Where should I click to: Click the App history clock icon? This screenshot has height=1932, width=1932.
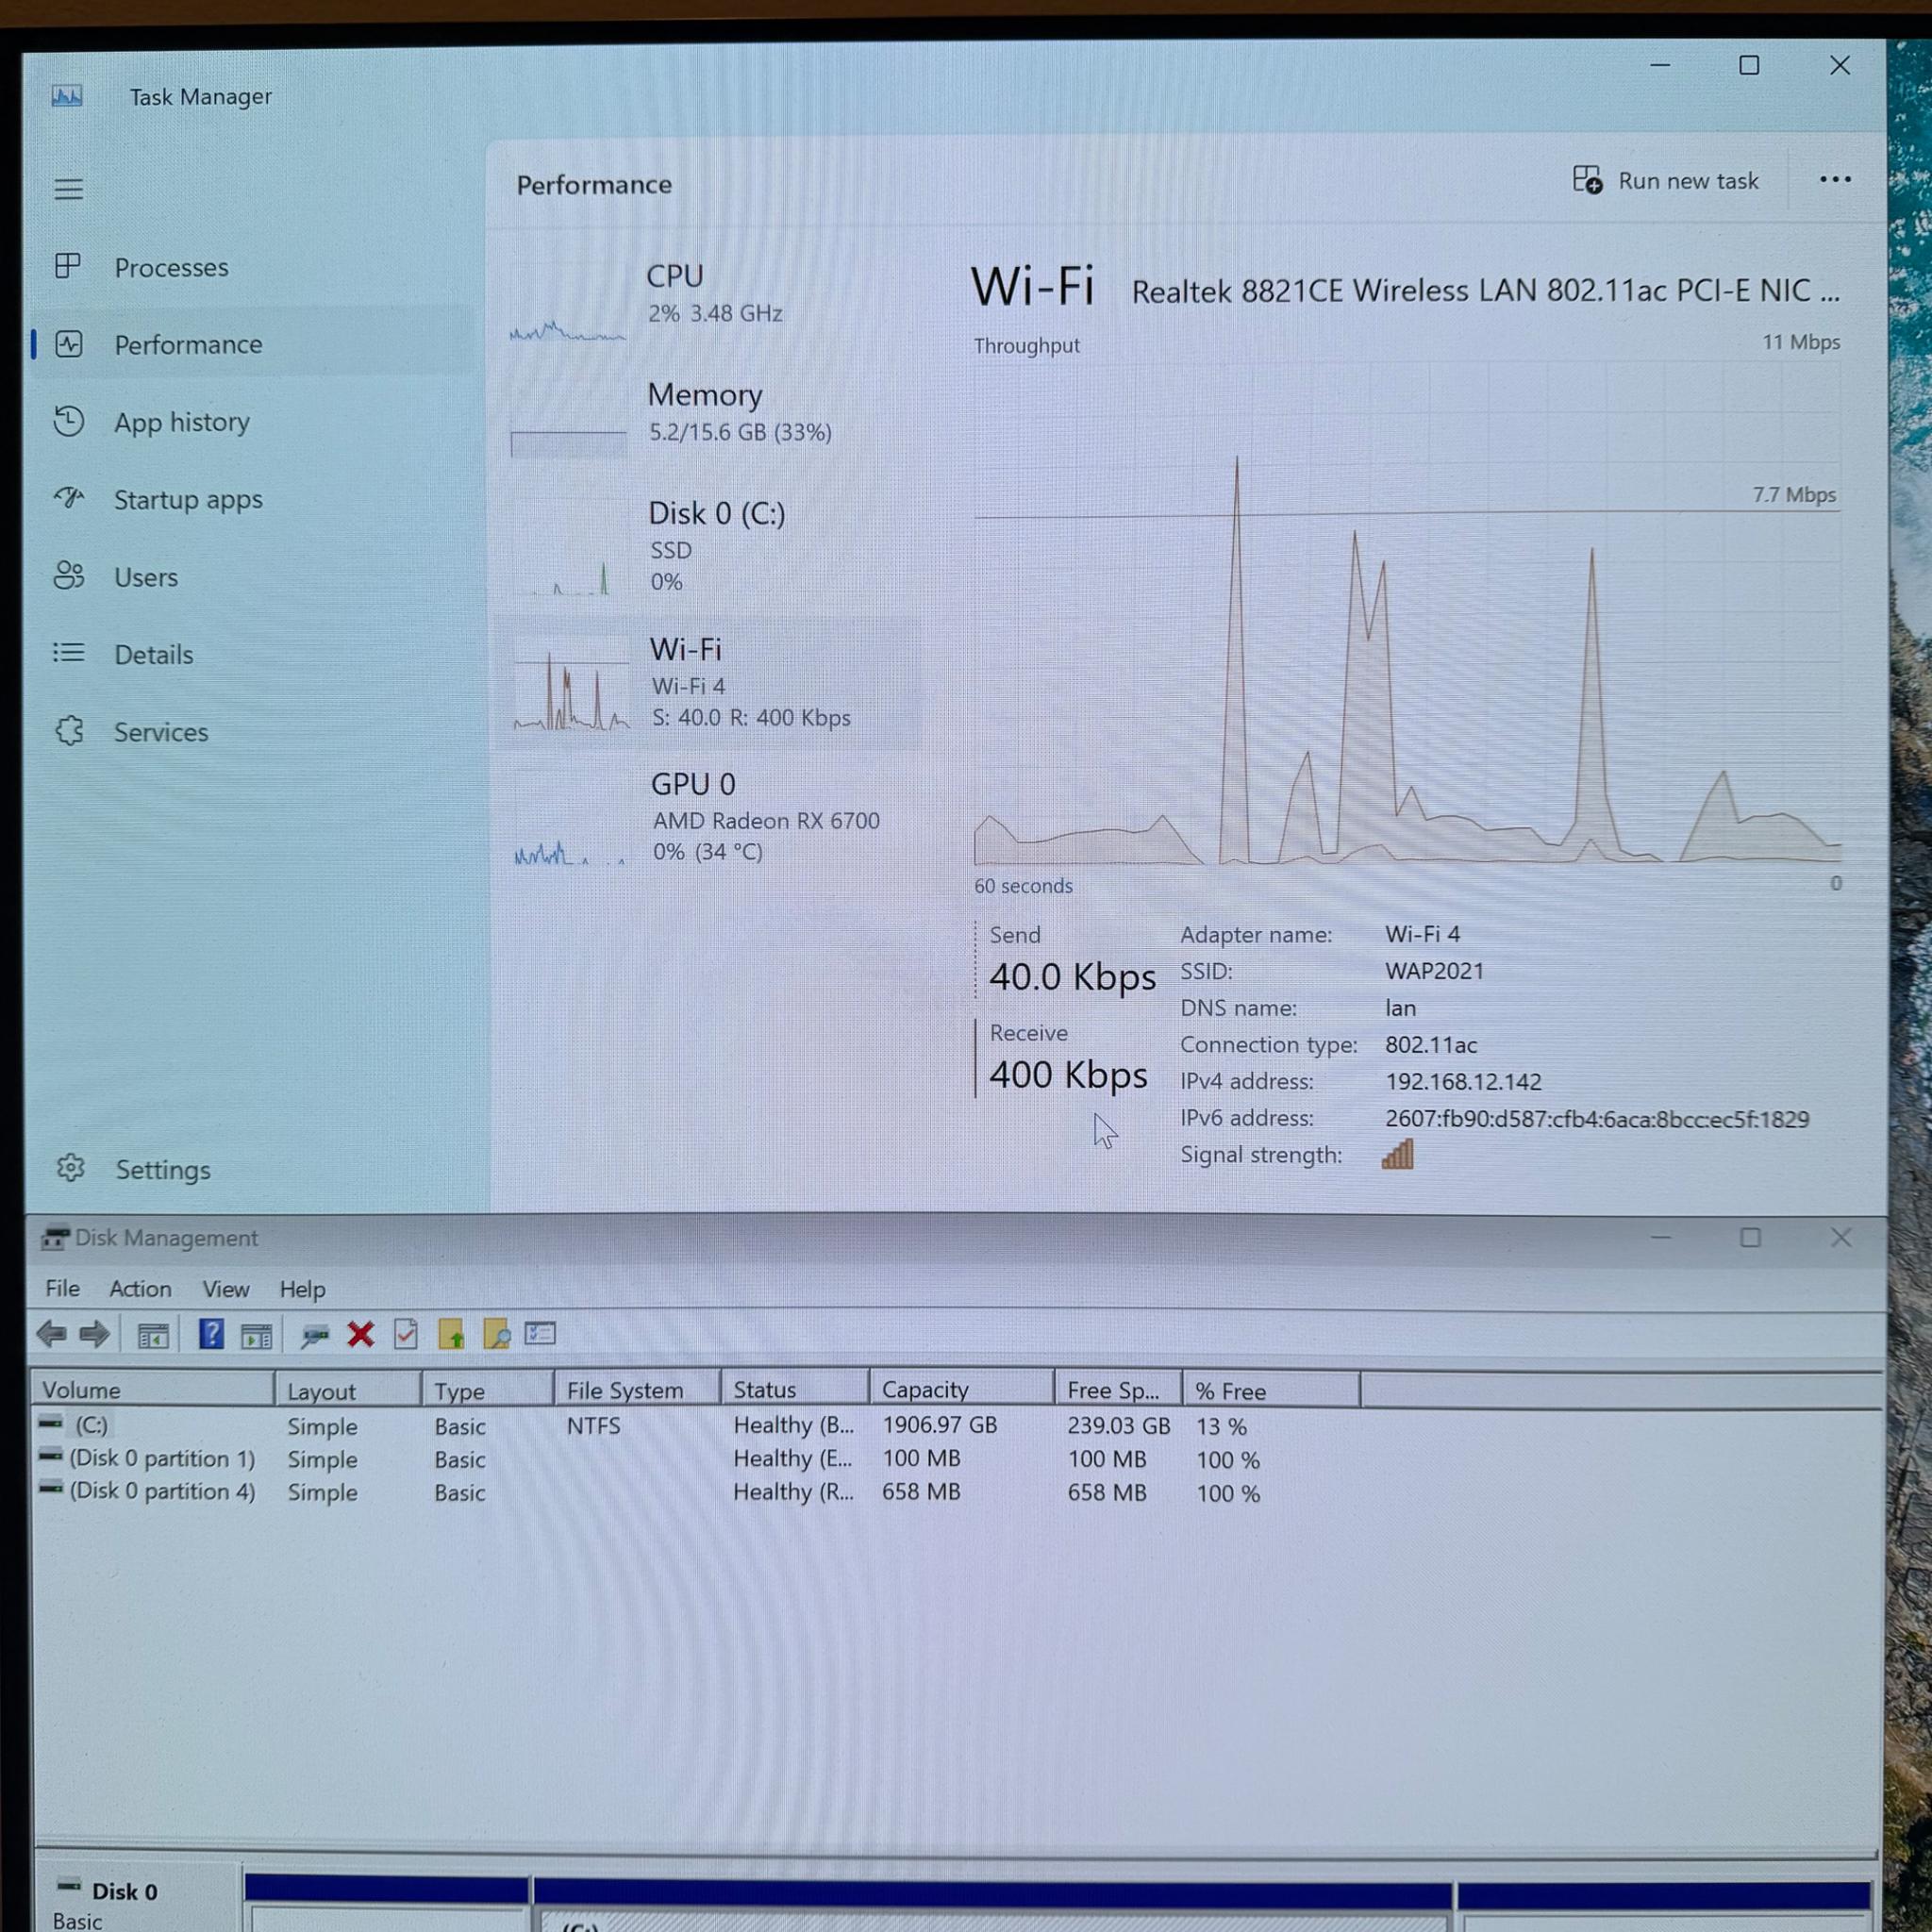pos(68,420)
